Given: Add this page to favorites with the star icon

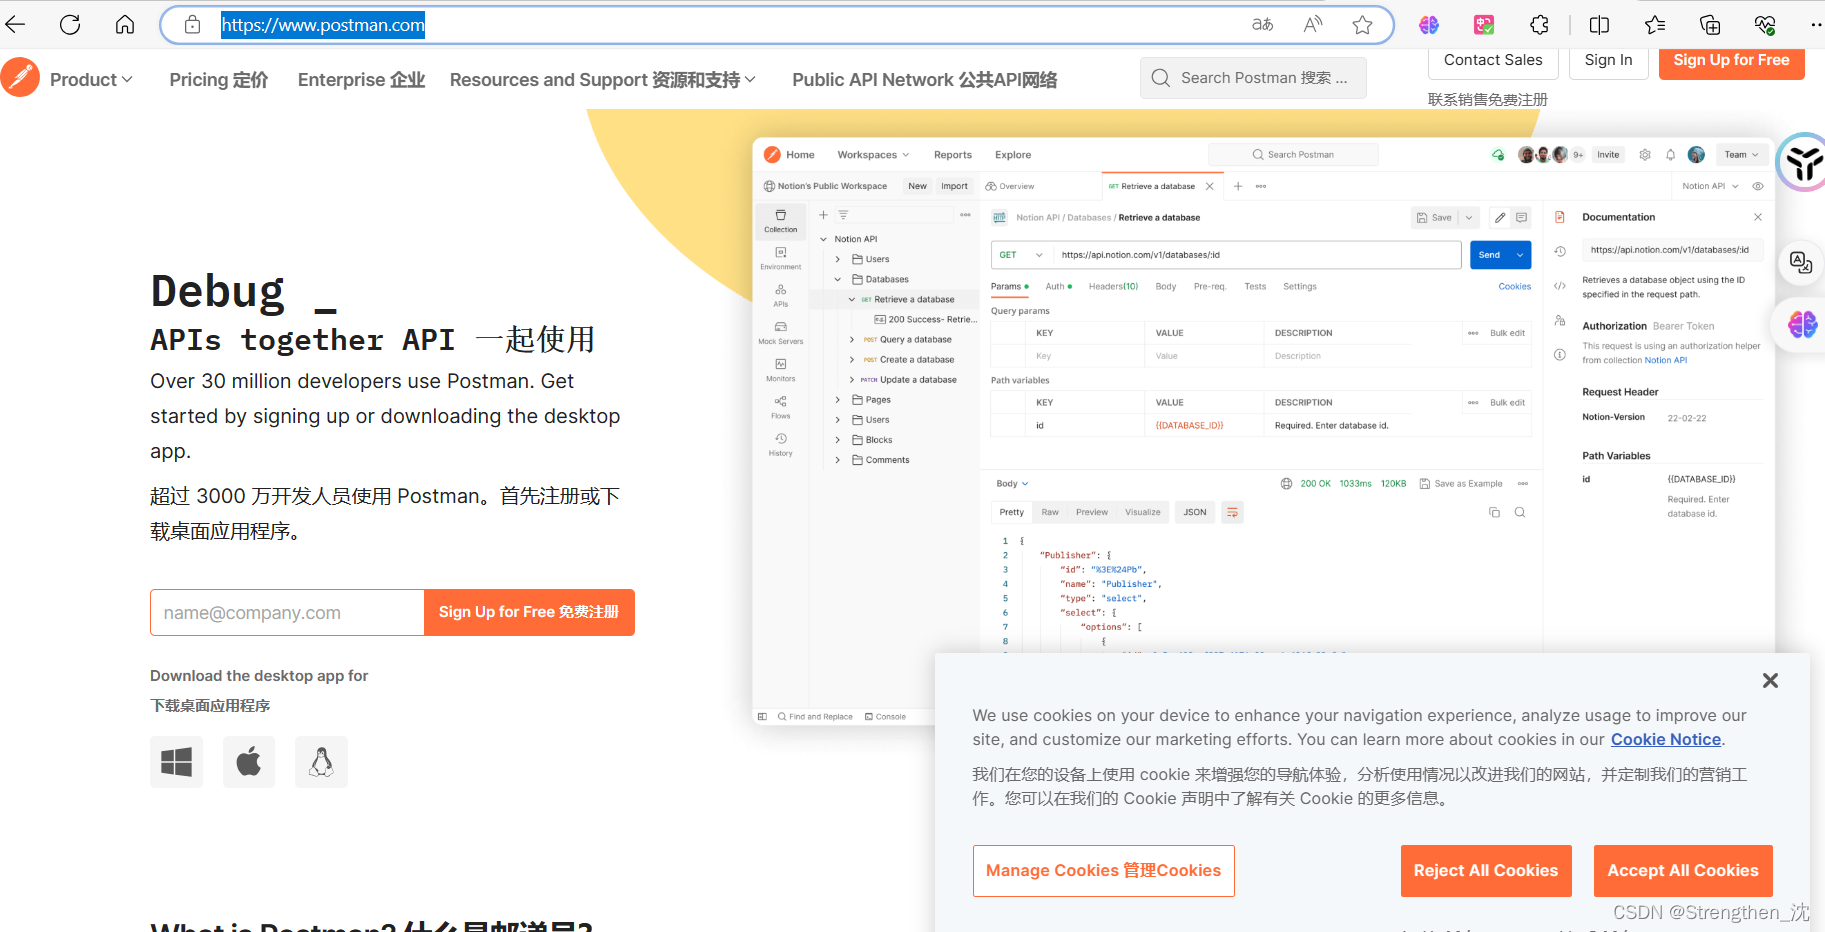Looking at the screenshot, I should (1362, 24).
